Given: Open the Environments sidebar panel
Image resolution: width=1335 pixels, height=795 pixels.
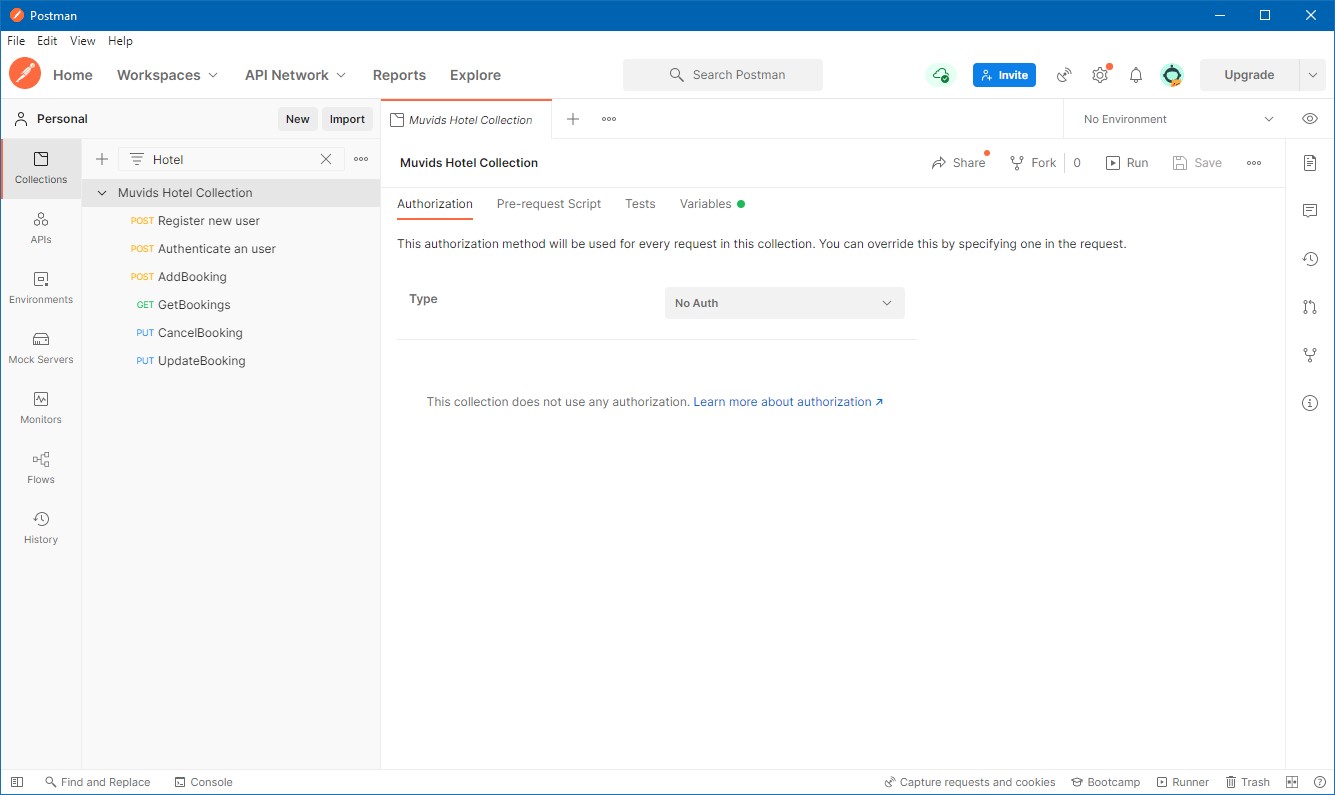Looking at the screenshot, I should pyautogui.click(x=41, y=288).
